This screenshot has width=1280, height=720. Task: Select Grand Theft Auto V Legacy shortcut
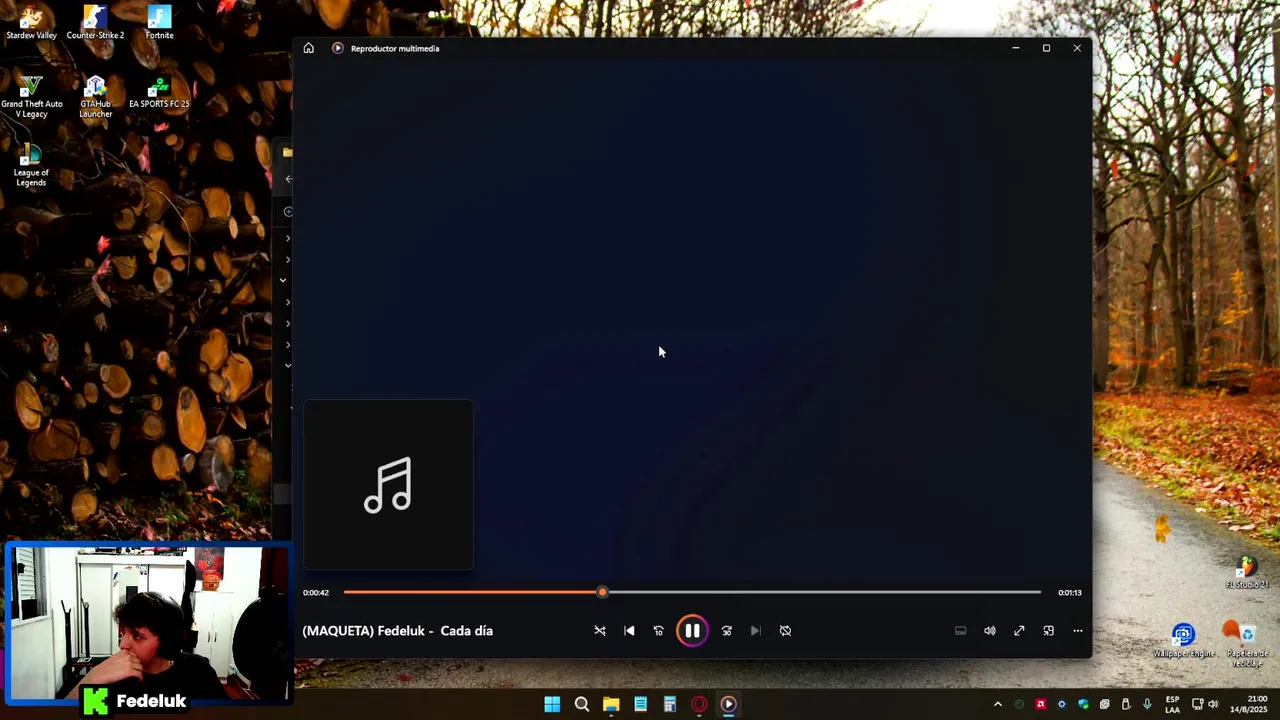[x=31, y=97]
